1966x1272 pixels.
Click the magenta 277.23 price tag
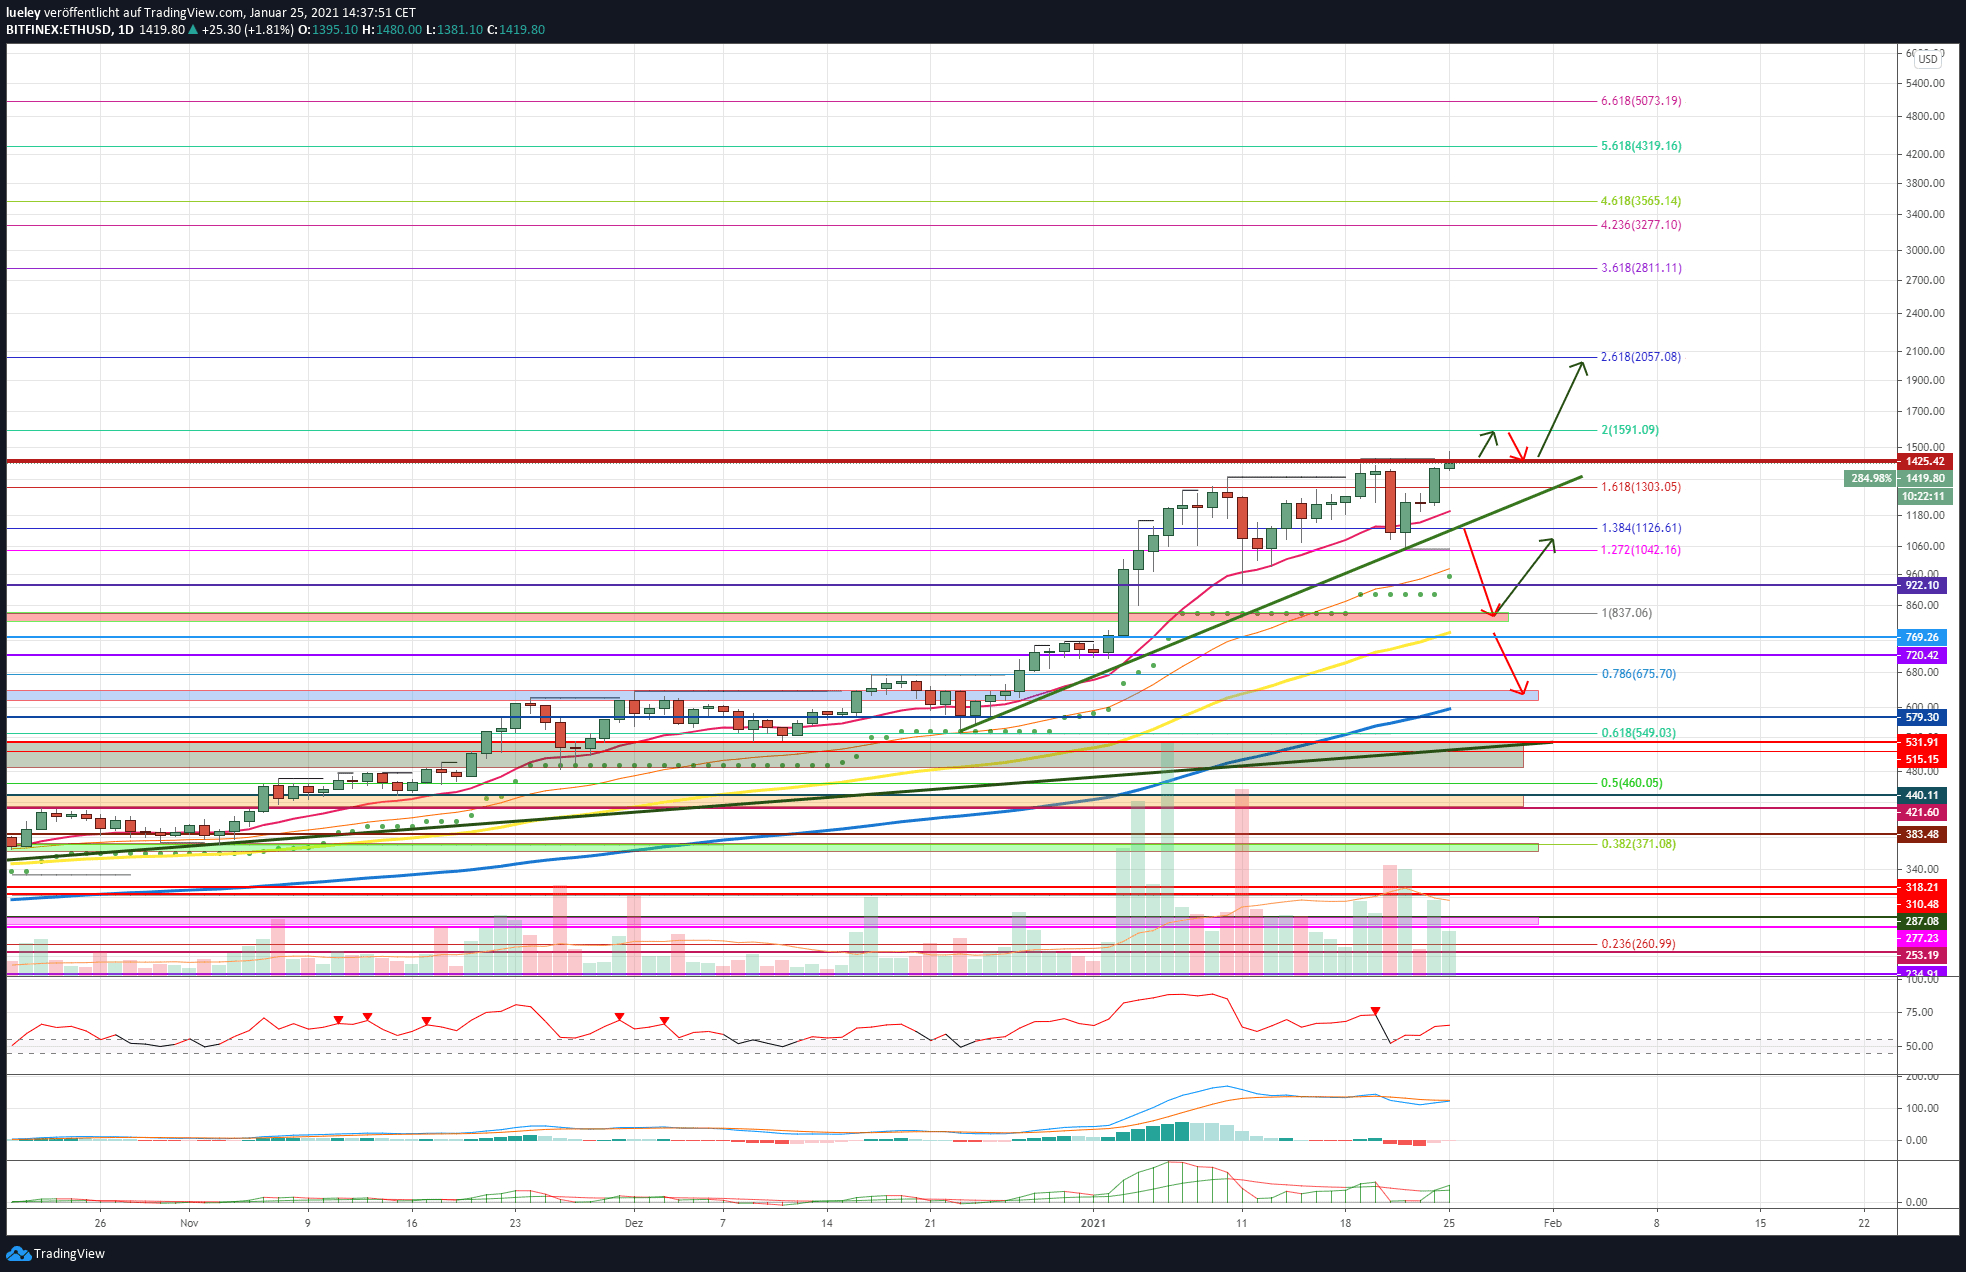[x=1922, y=939]
